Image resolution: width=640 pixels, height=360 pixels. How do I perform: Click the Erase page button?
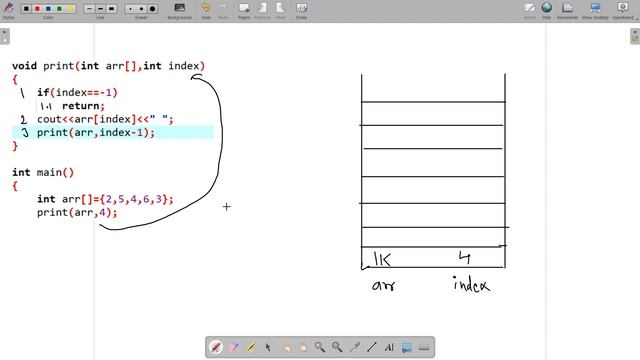pyautogui.click(x=301, y=10)
